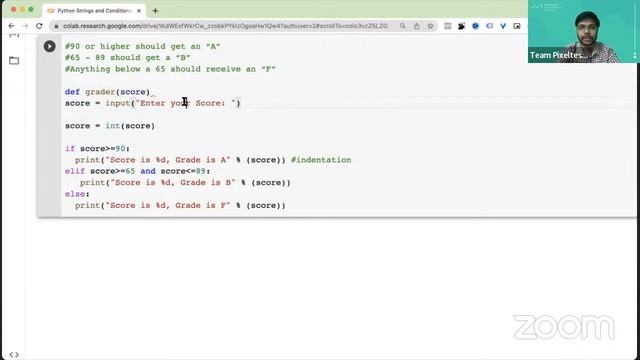The width and height of the screenshot is (640, 360).
Task: Click the 'score = input("Enter your Score: ")' line
Action: (153, 103)
